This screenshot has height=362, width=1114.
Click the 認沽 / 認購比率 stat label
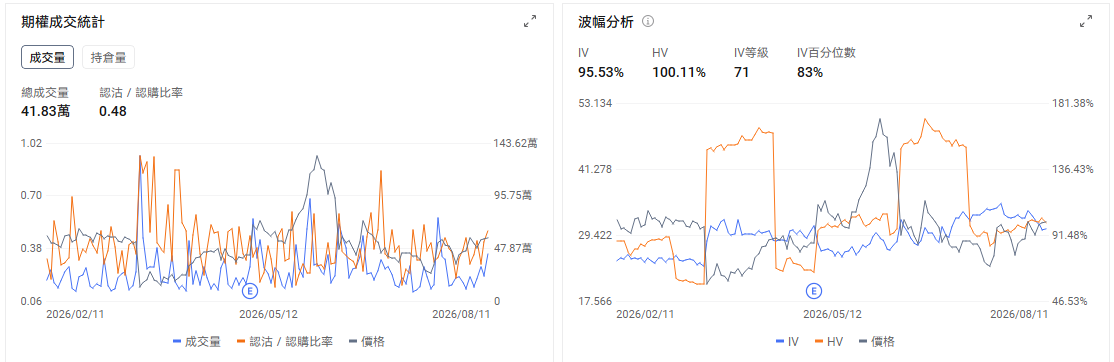141,92
